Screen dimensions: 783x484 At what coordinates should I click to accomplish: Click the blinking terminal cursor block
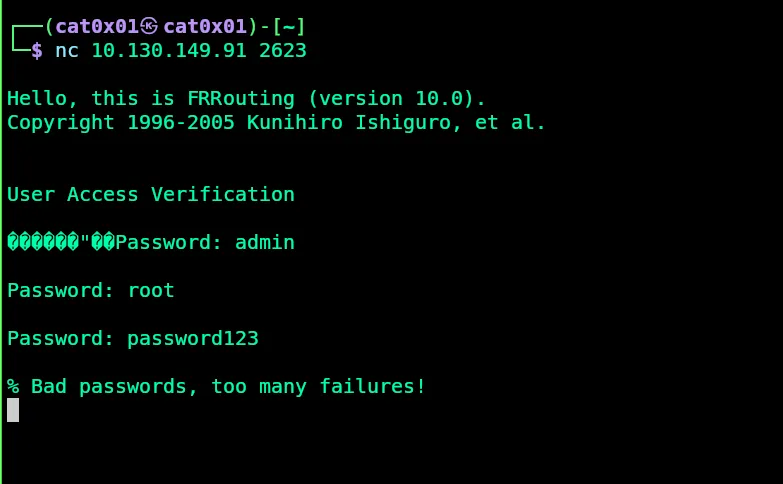pyautogui.click(x=13, y=409)
